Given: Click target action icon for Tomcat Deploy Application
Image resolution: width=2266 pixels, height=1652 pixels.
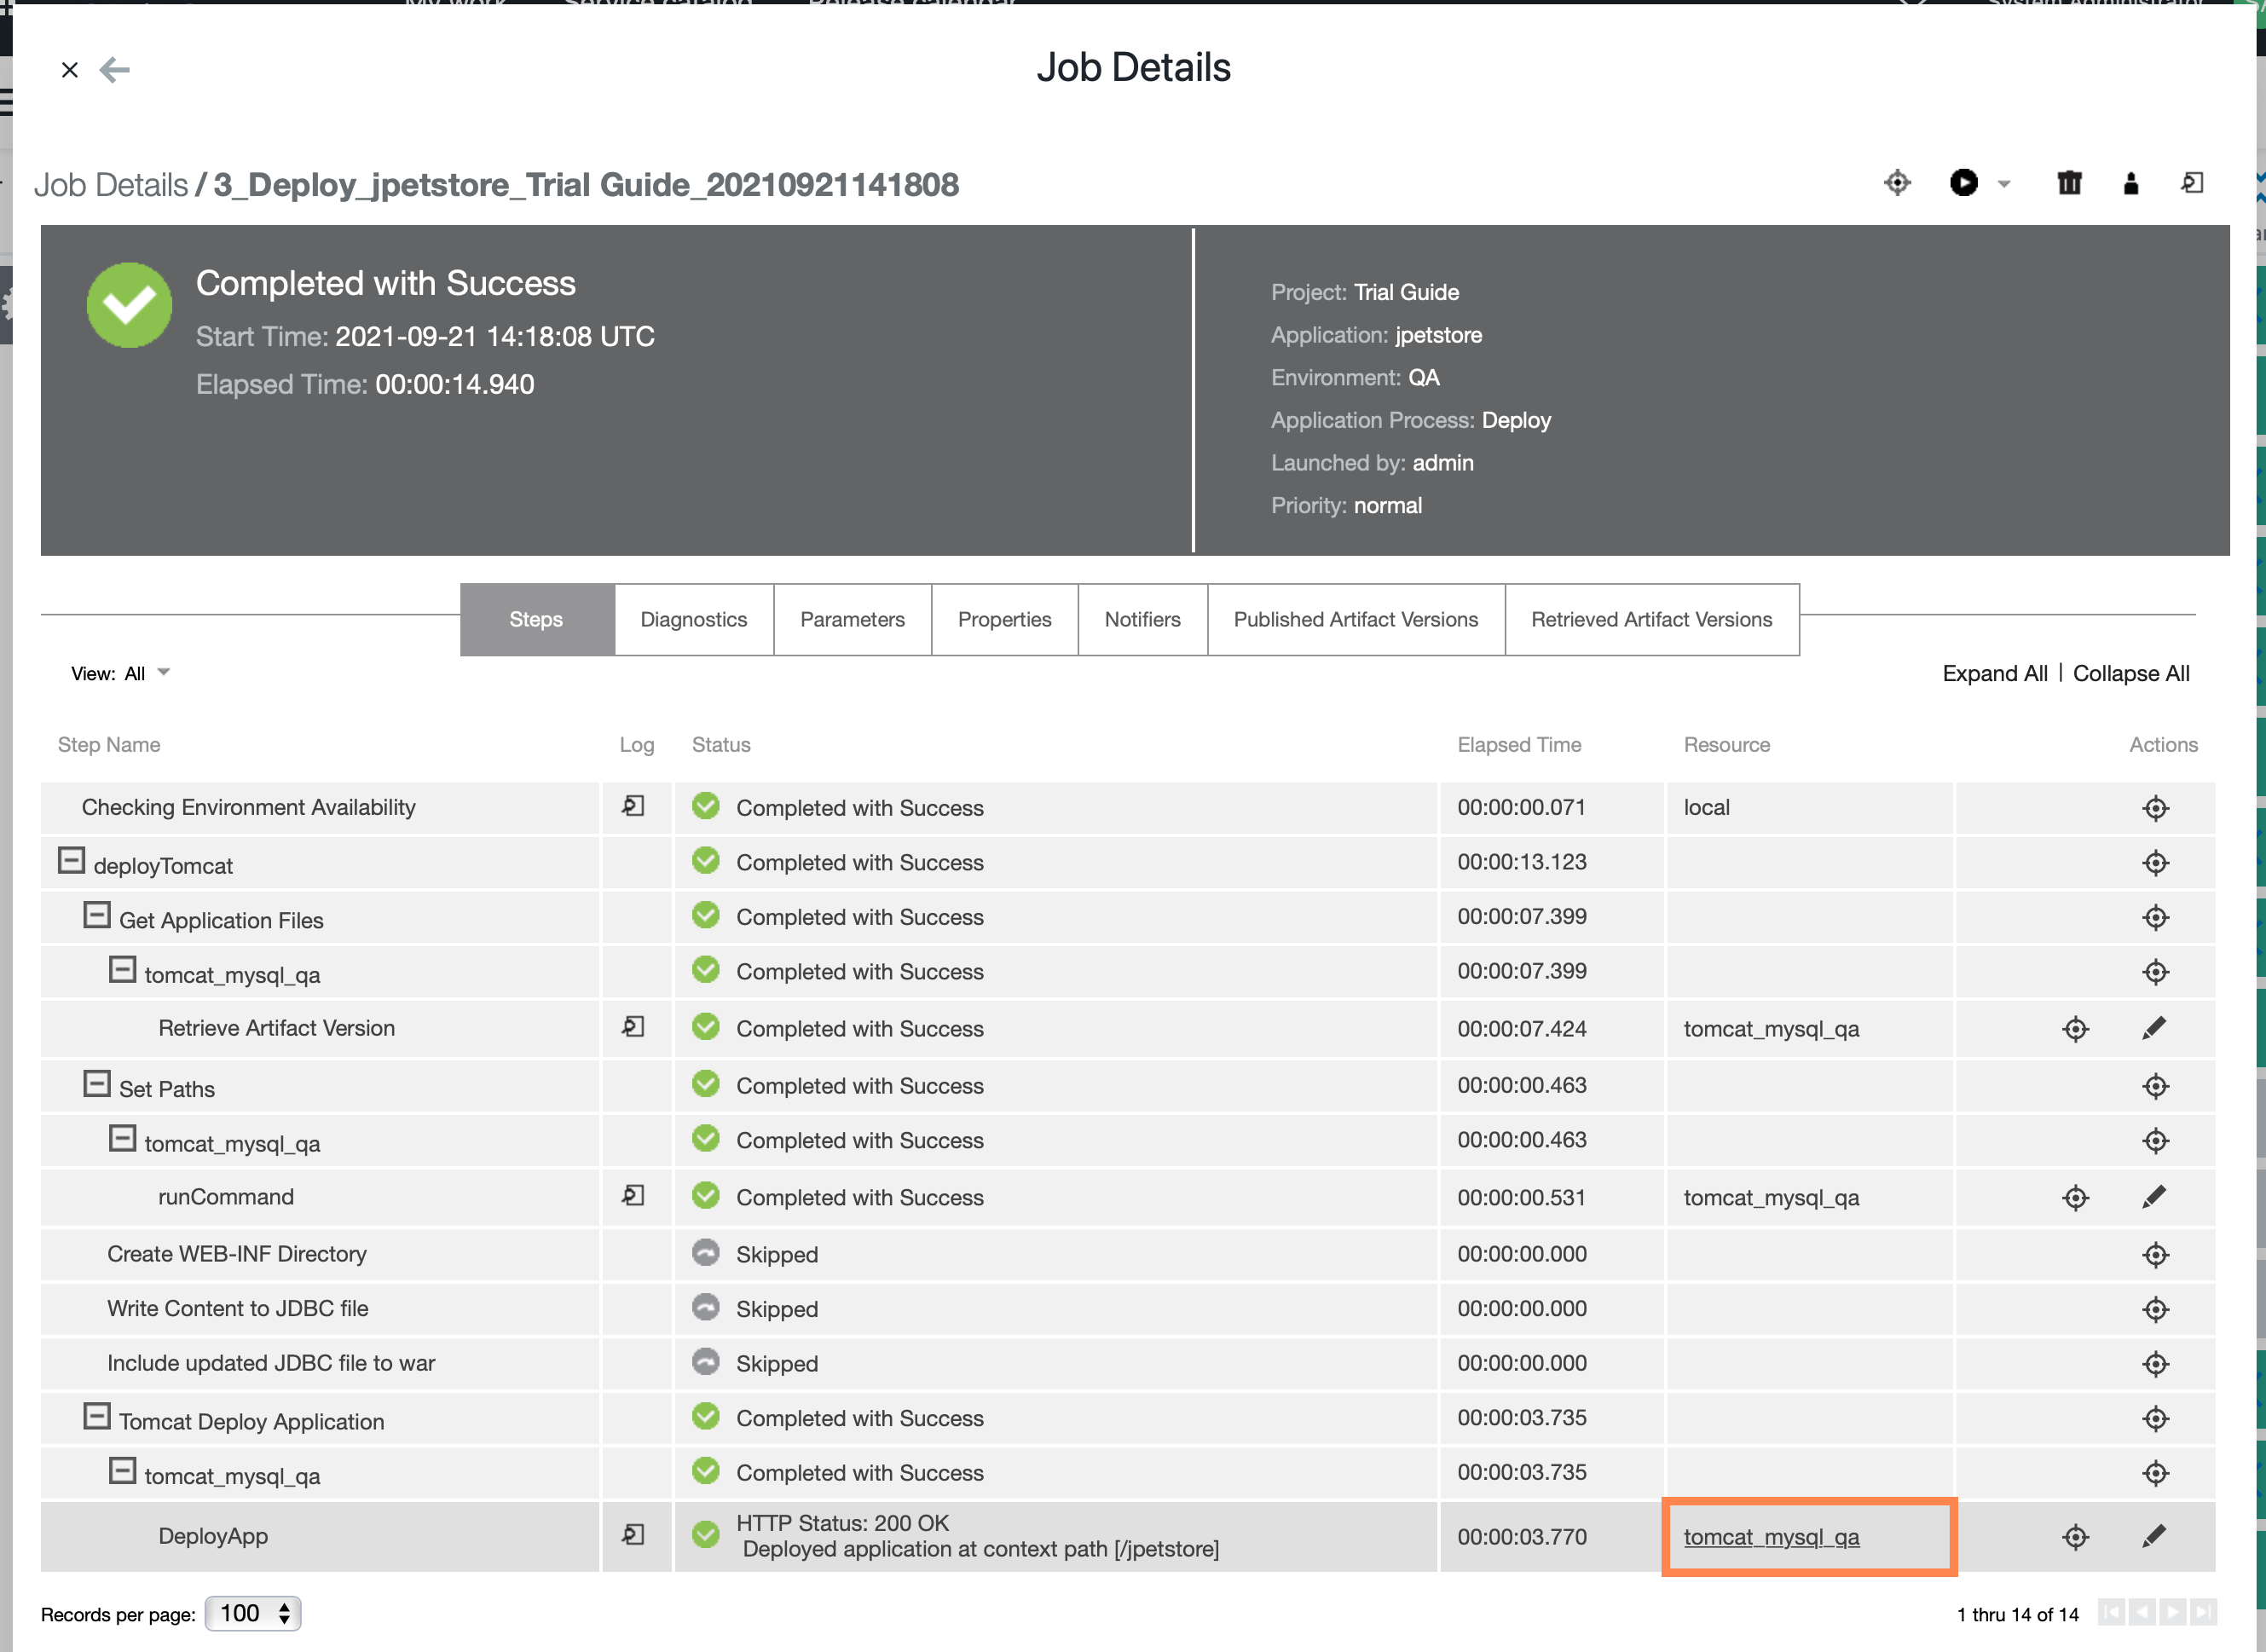Looking at the screenshot, I should pyautogui.click(x=2155, y=1419).
